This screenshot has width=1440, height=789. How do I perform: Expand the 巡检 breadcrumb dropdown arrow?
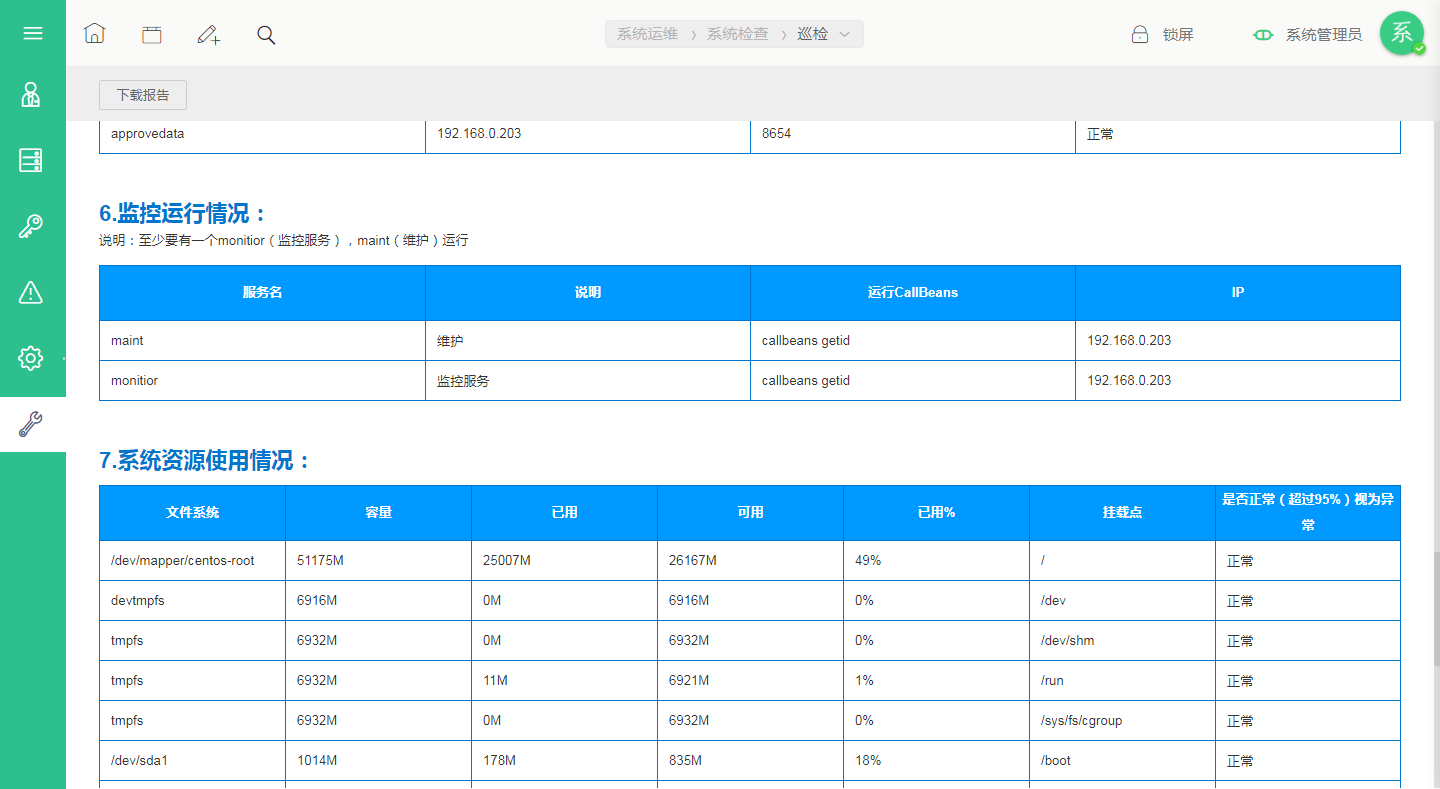pos(844,34)
